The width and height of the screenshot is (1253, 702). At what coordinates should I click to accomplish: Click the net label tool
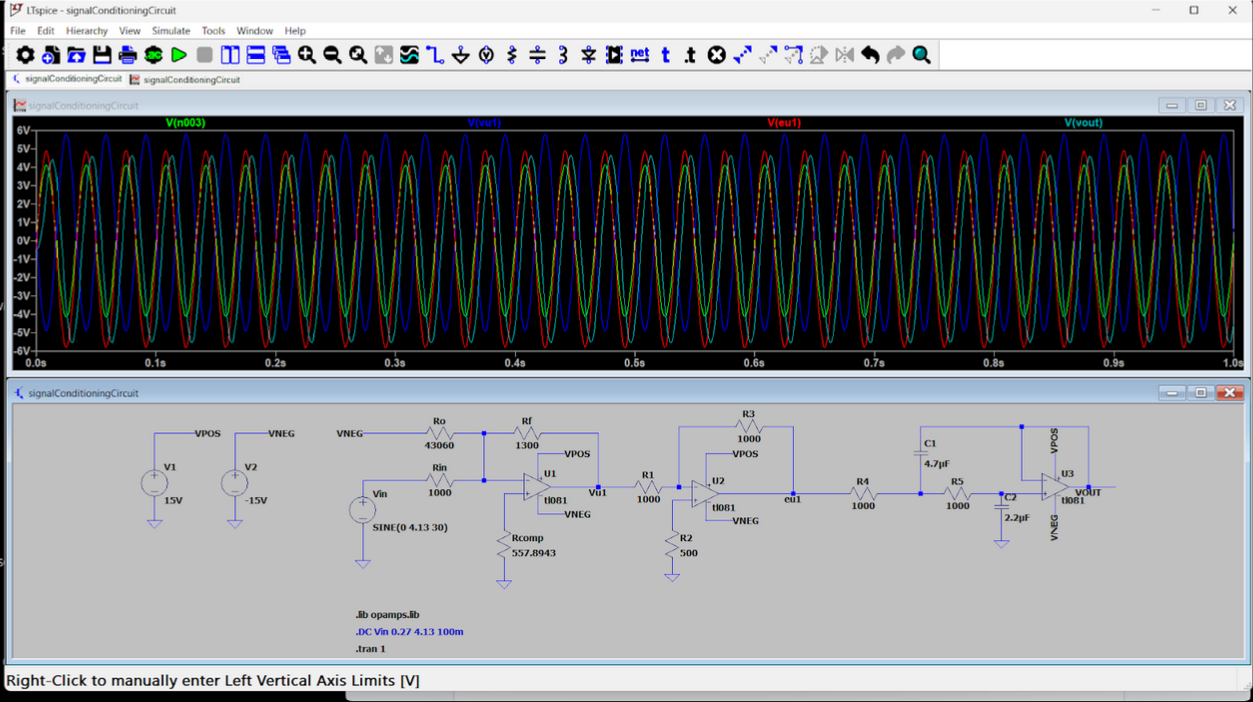640,55
